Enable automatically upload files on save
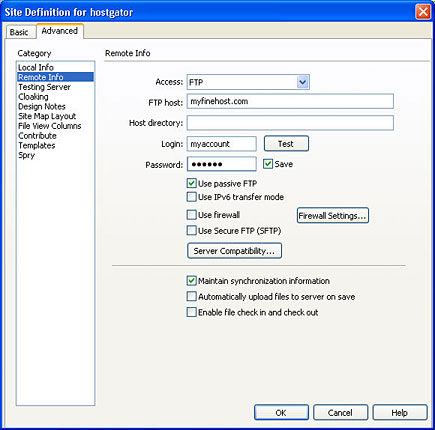Image resolution: width=435 pixels, height=430 pixels. click(x=191, y=296)
